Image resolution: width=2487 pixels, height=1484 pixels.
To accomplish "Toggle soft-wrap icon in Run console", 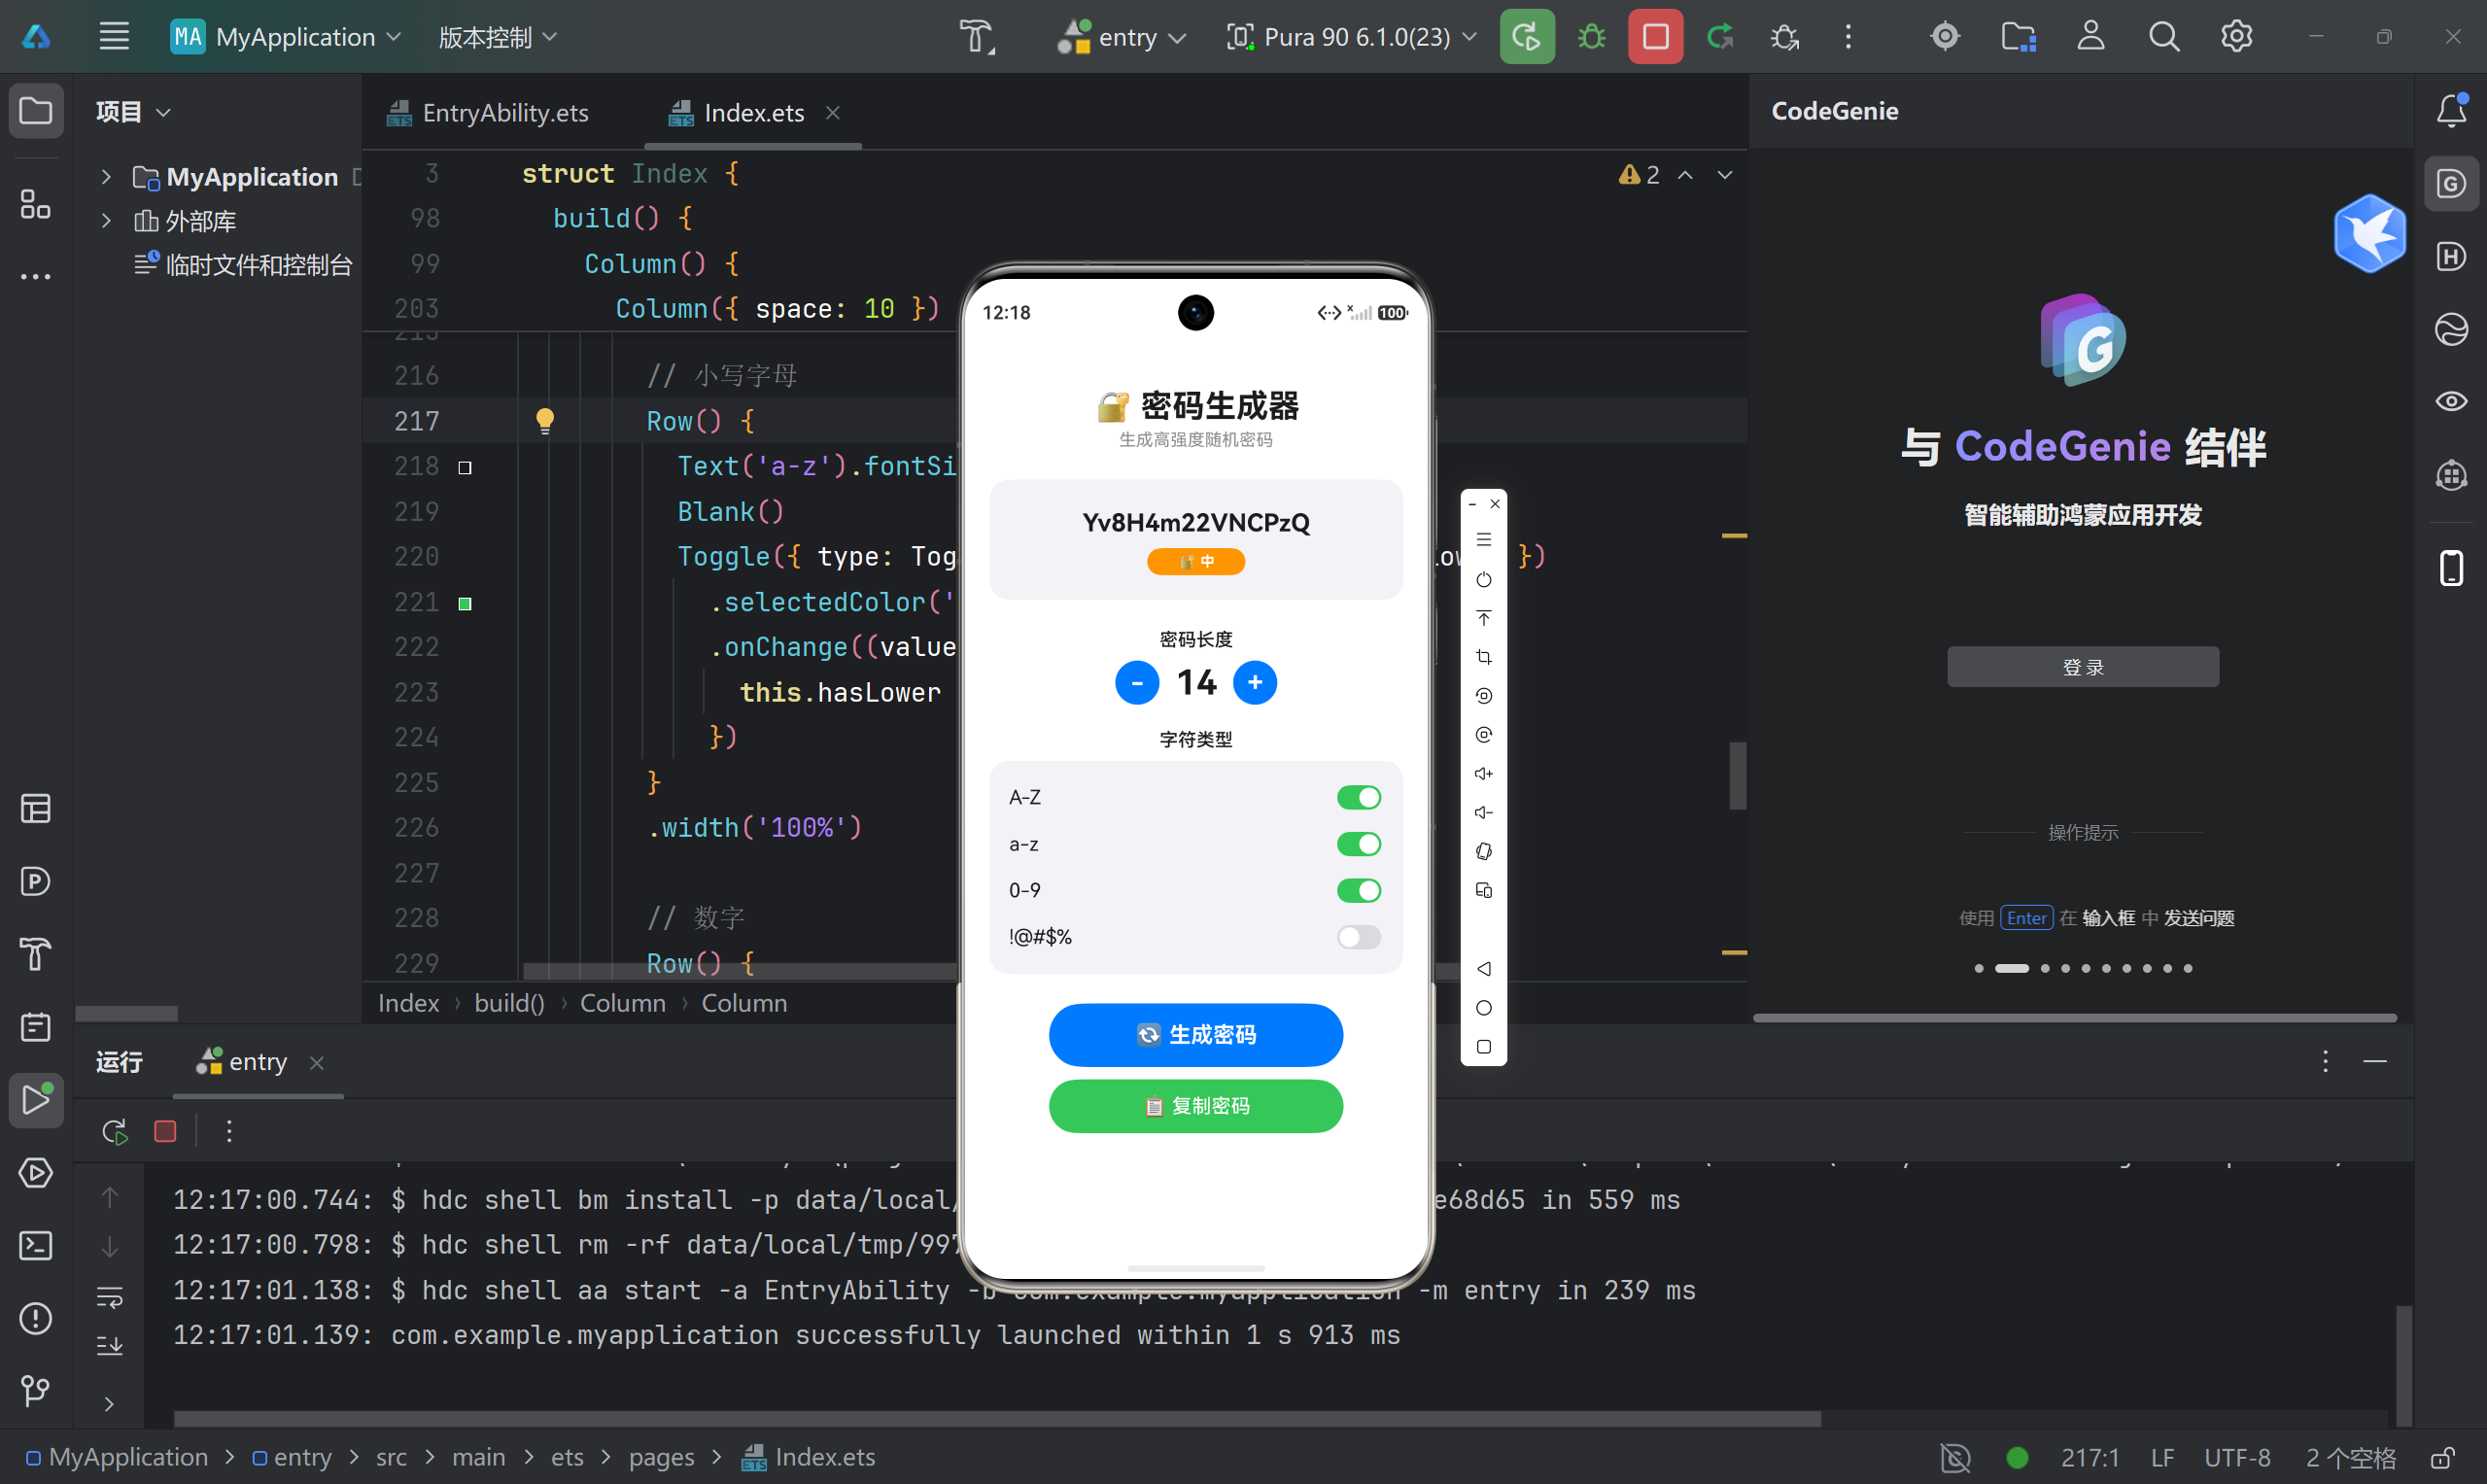I will pyautogui.click(x=109, y=1298).
